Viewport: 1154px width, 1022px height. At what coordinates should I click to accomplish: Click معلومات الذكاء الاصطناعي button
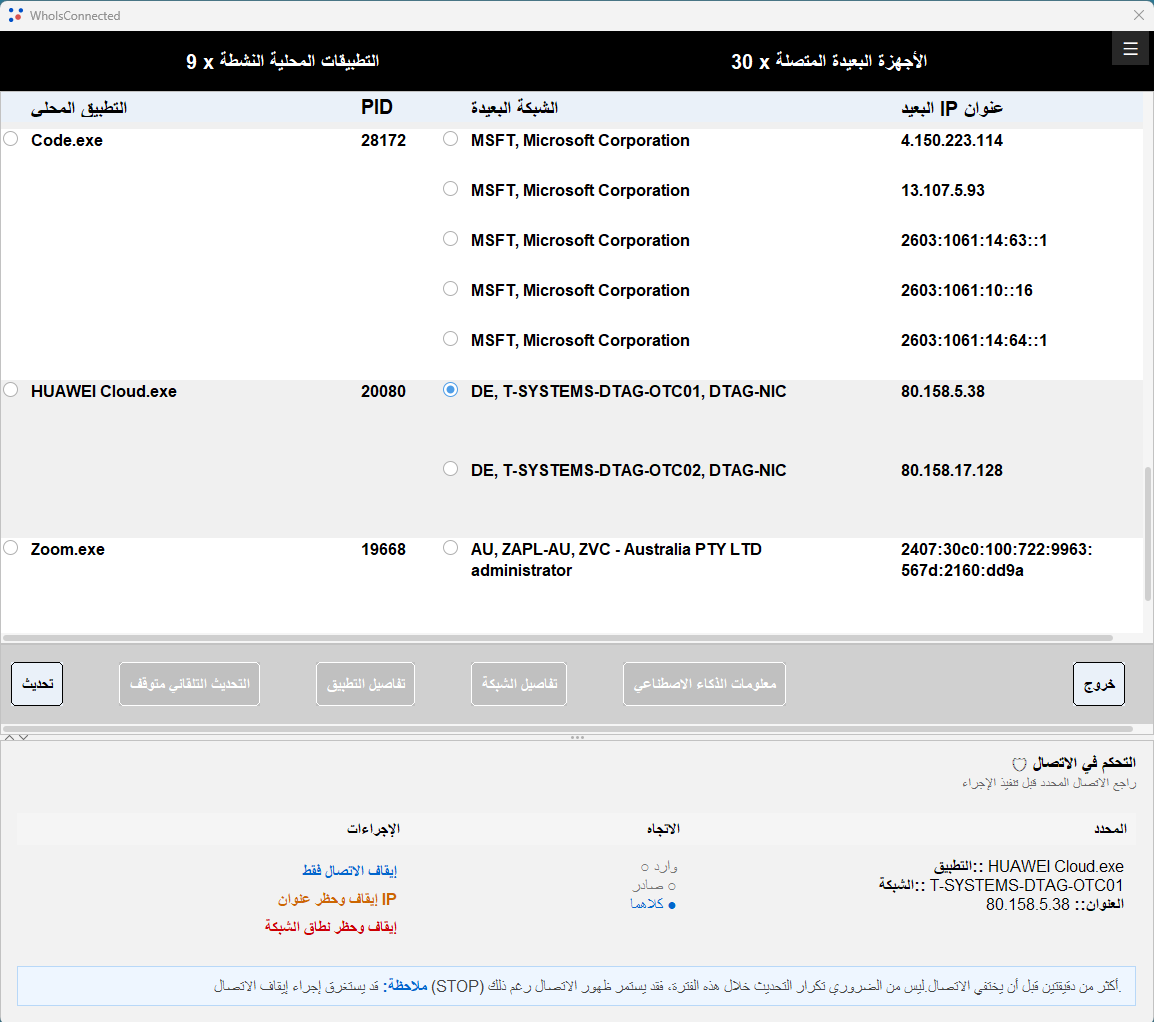[x=704, y=684]
